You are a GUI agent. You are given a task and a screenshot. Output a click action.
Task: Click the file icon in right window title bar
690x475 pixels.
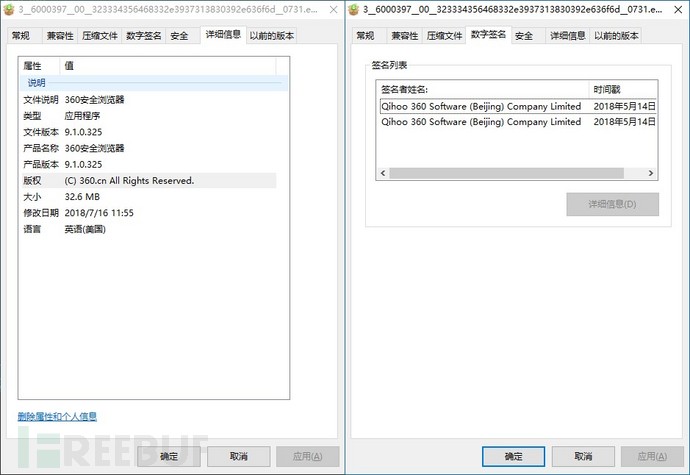point(353,9)
